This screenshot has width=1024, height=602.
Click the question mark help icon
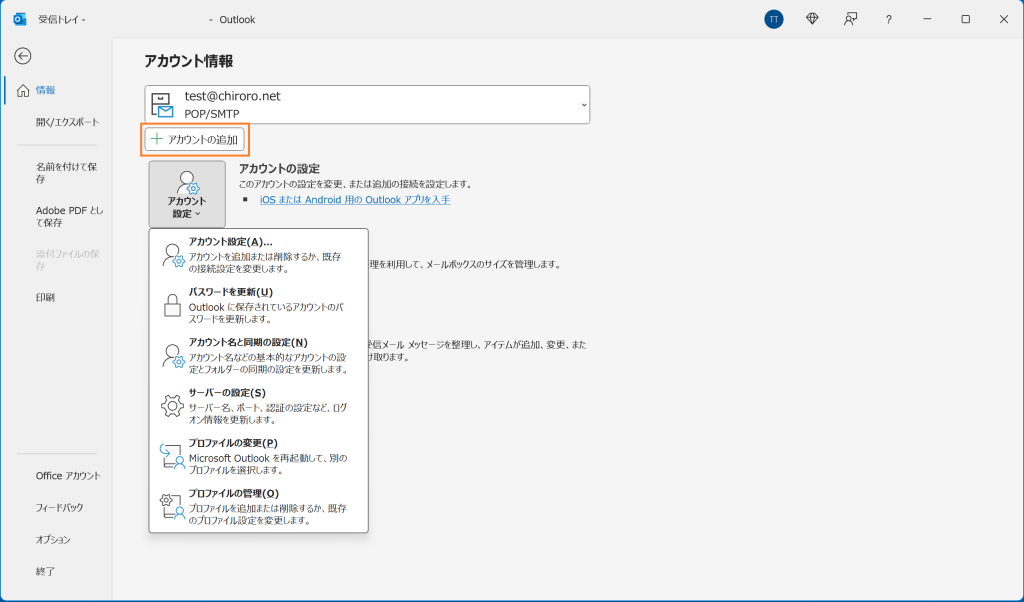889,20
